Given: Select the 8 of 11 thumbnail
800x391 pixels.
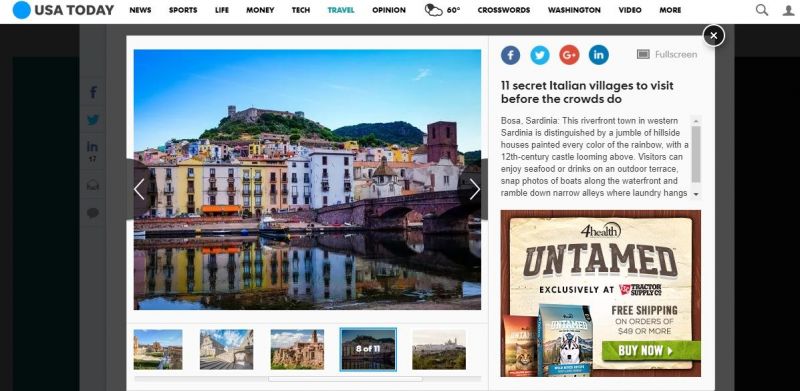Looking at the screenshot, I should (x=368, y=349).
